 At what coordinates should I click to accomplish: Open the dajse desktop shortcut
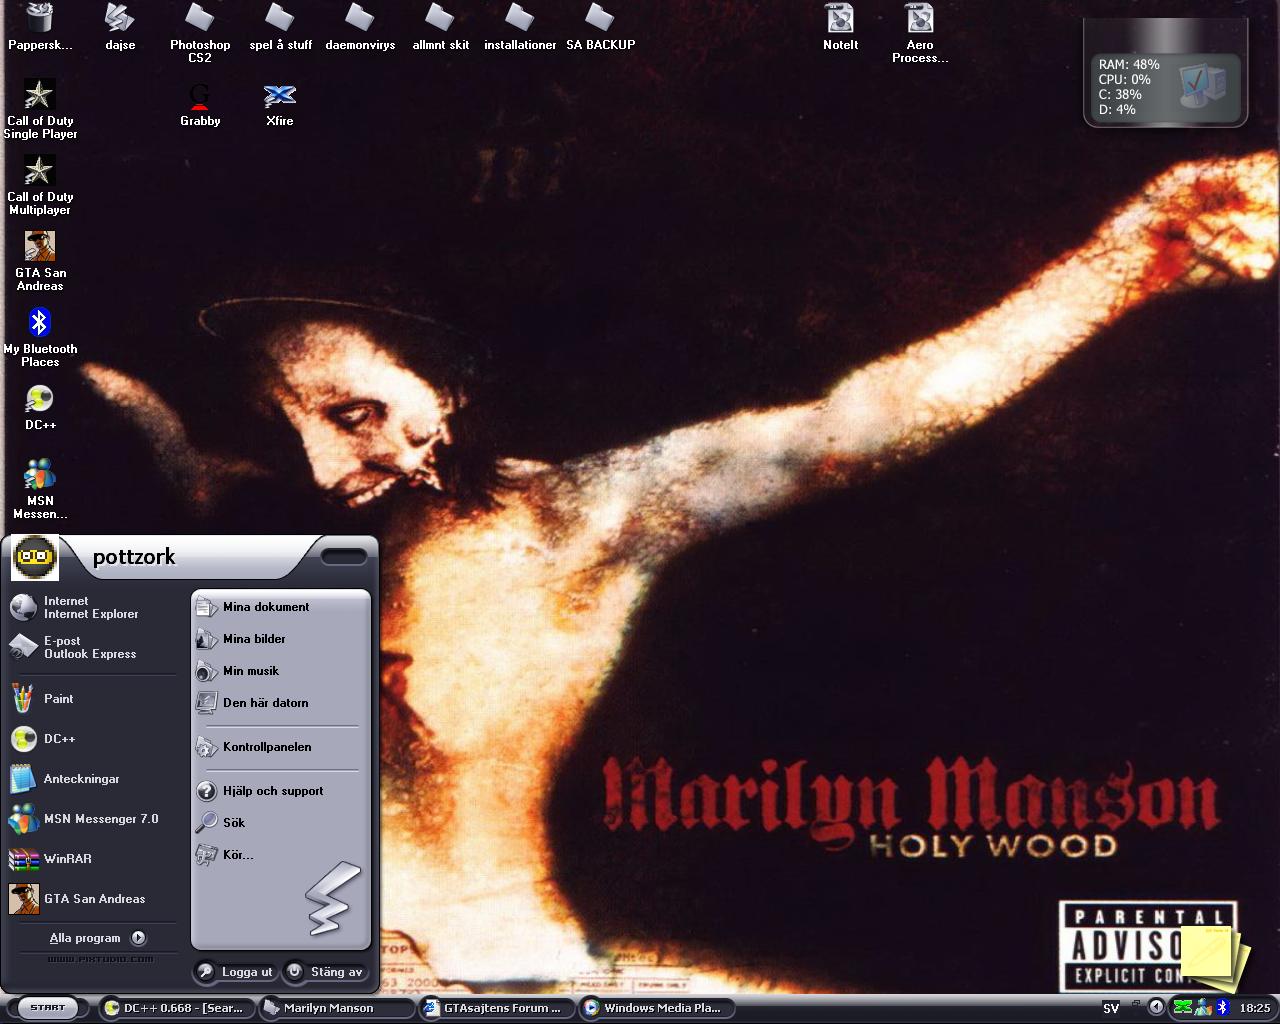point(120,27)
